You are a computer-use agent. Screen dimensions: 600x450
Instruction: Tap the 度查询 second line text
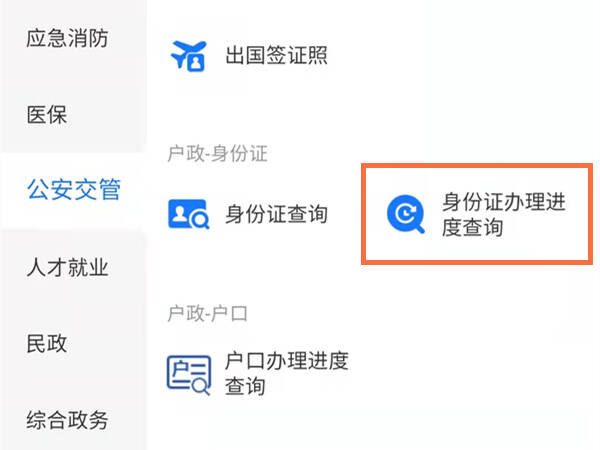pyautogui.click(x=472, y=227)
